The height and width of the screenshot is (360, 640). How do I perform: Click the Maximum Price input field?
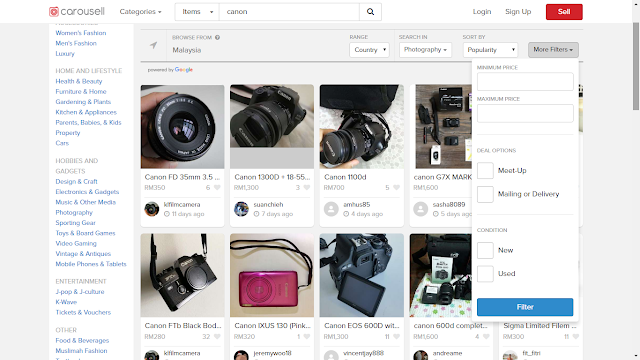525,113
